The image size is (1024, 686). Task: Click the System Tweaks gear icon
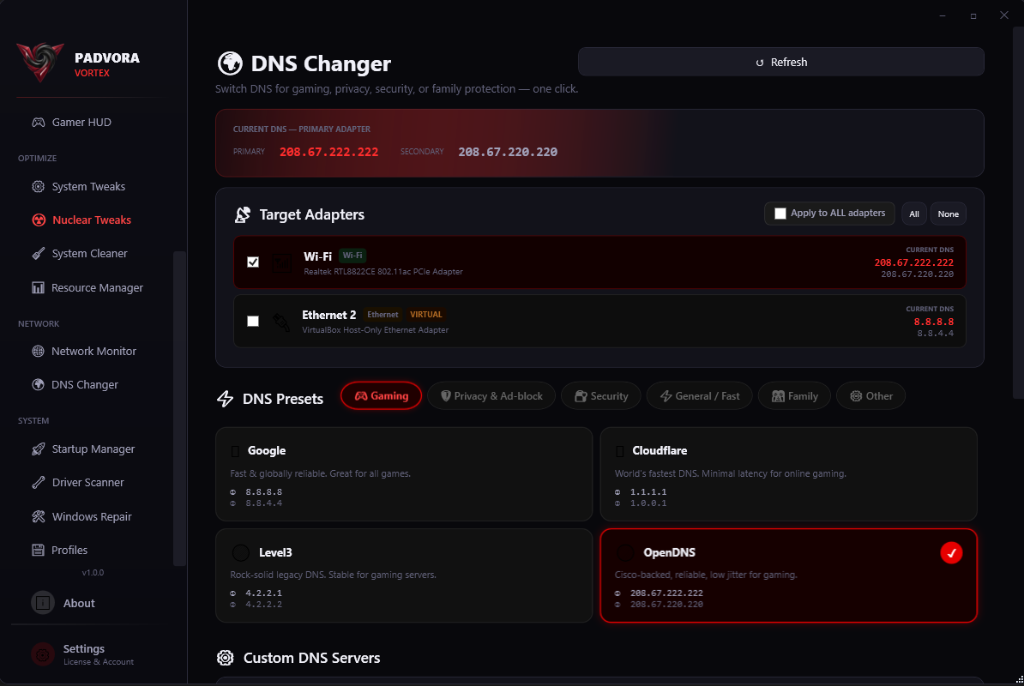pyautogui.click(x=39, y=187)
